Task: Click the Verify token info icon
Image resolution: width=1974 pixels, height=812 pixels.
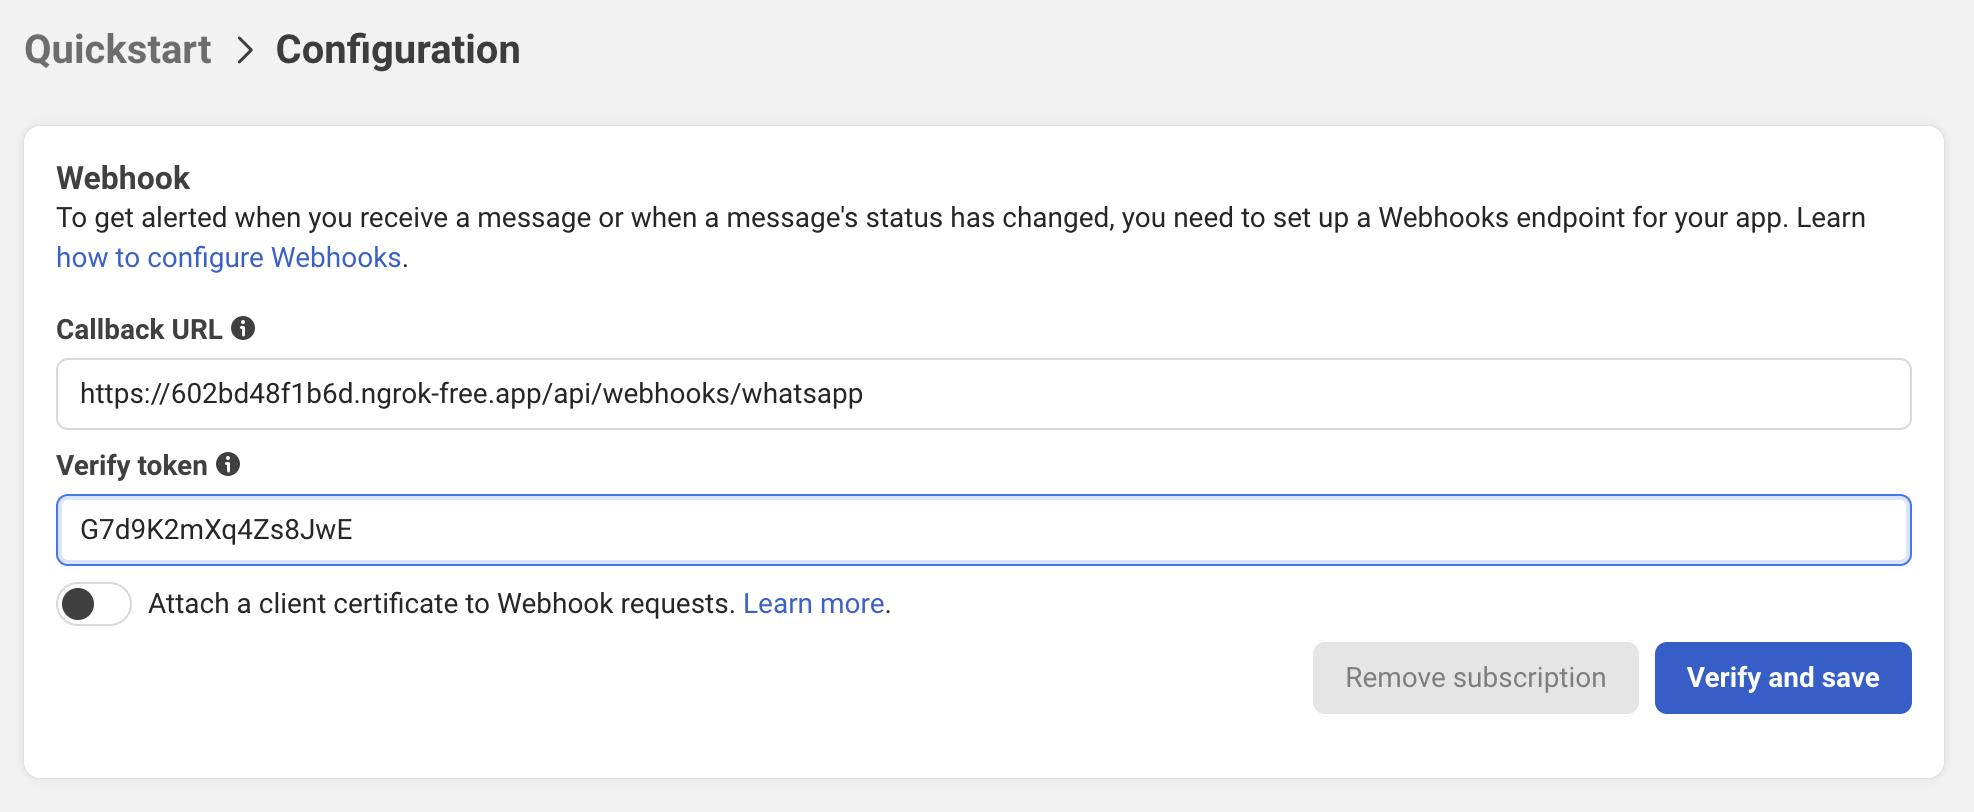Action: click(228, 463)
